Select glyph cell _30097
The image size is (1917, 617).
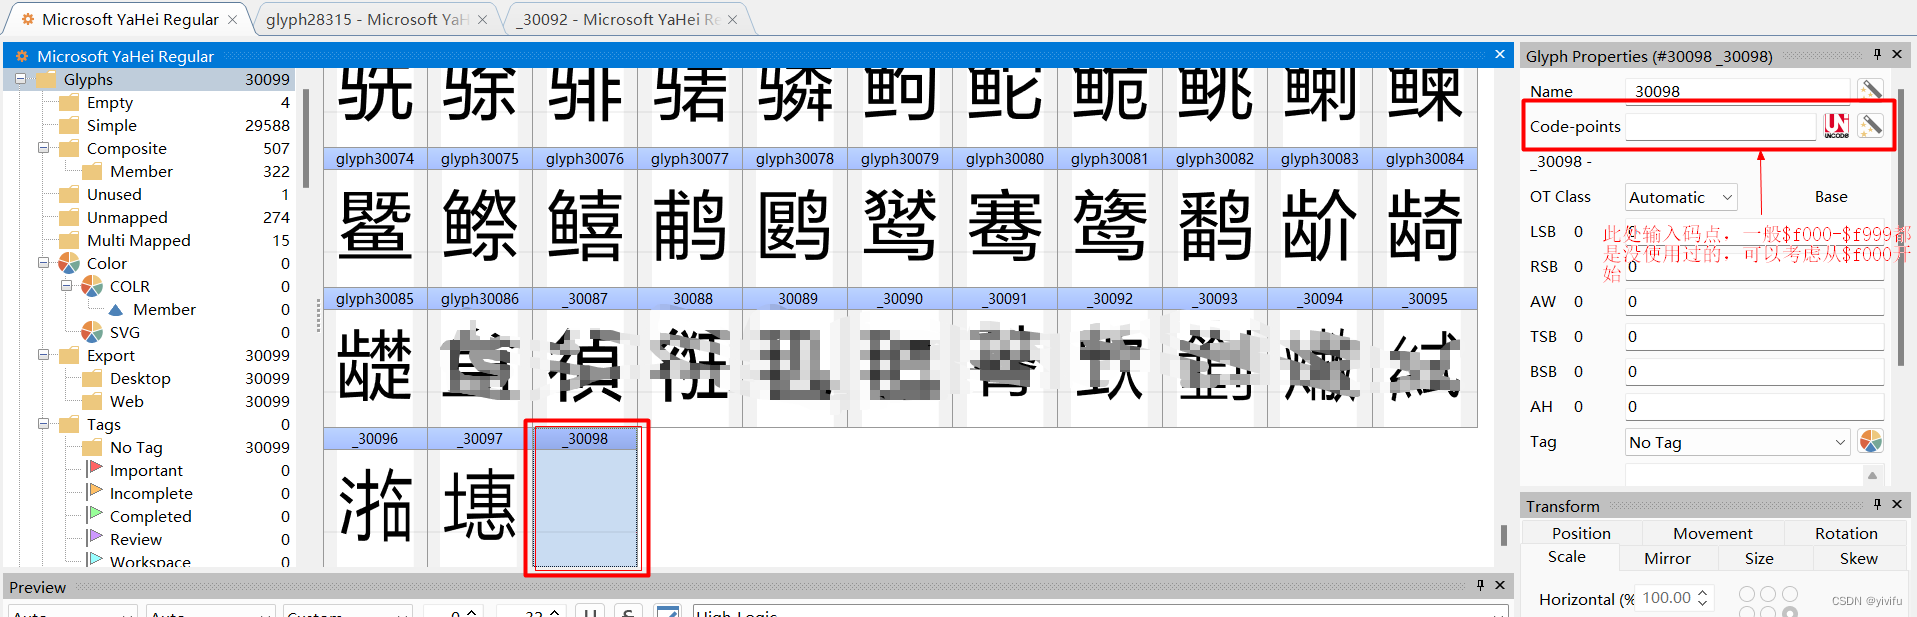pos(480,497)
